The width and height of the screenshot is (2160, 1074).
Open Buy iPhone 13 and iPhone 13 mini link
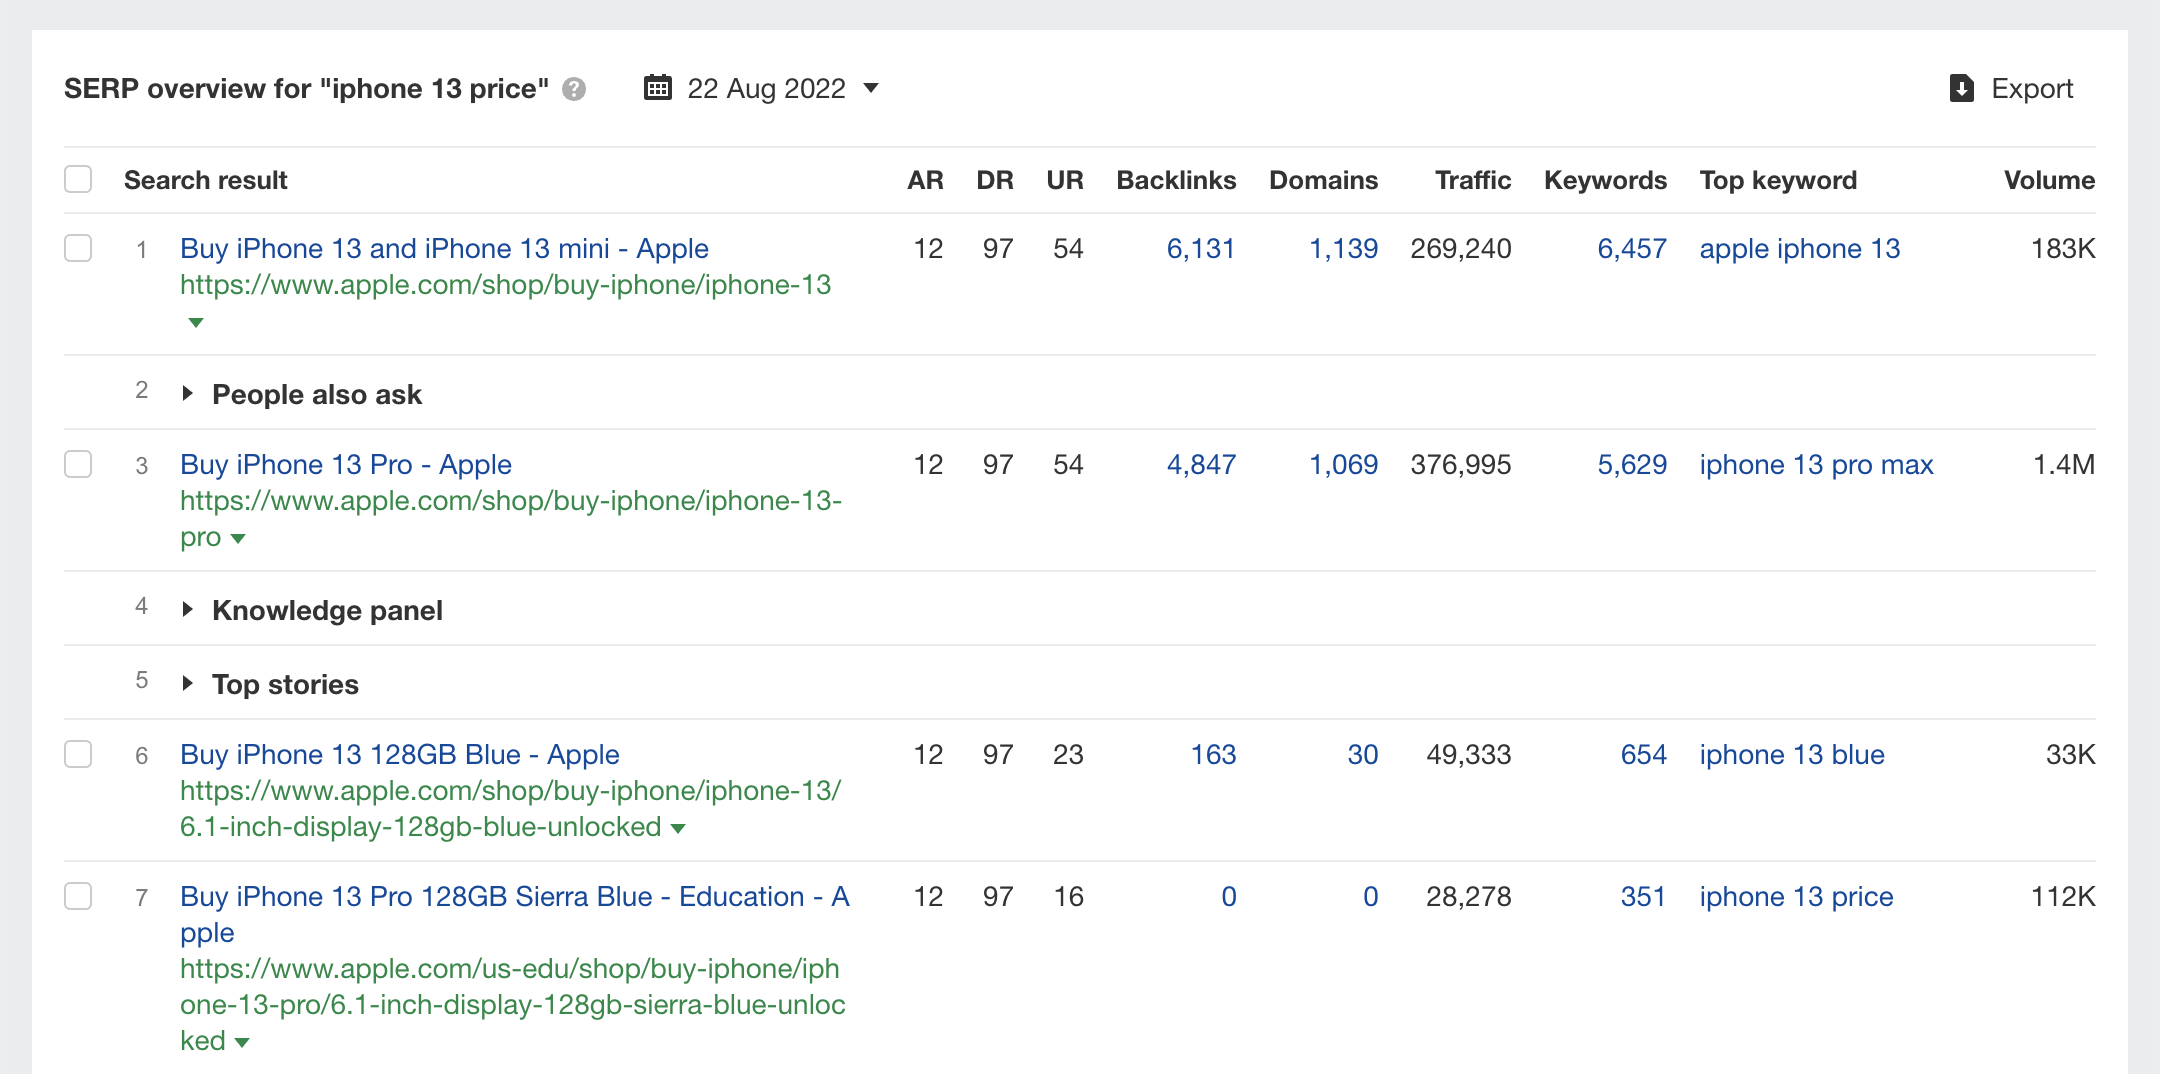444,248
